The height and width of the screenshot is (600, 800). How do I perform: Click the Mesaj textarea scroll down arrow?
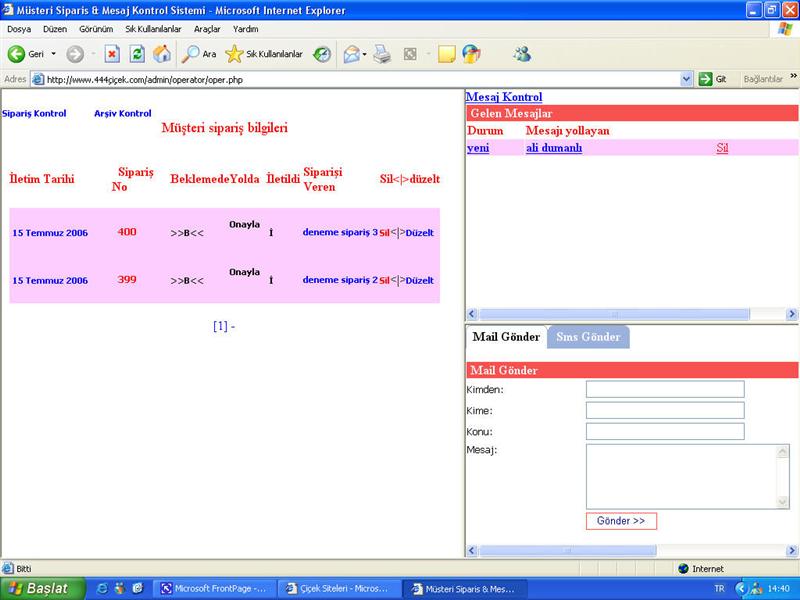click(783, 502)
